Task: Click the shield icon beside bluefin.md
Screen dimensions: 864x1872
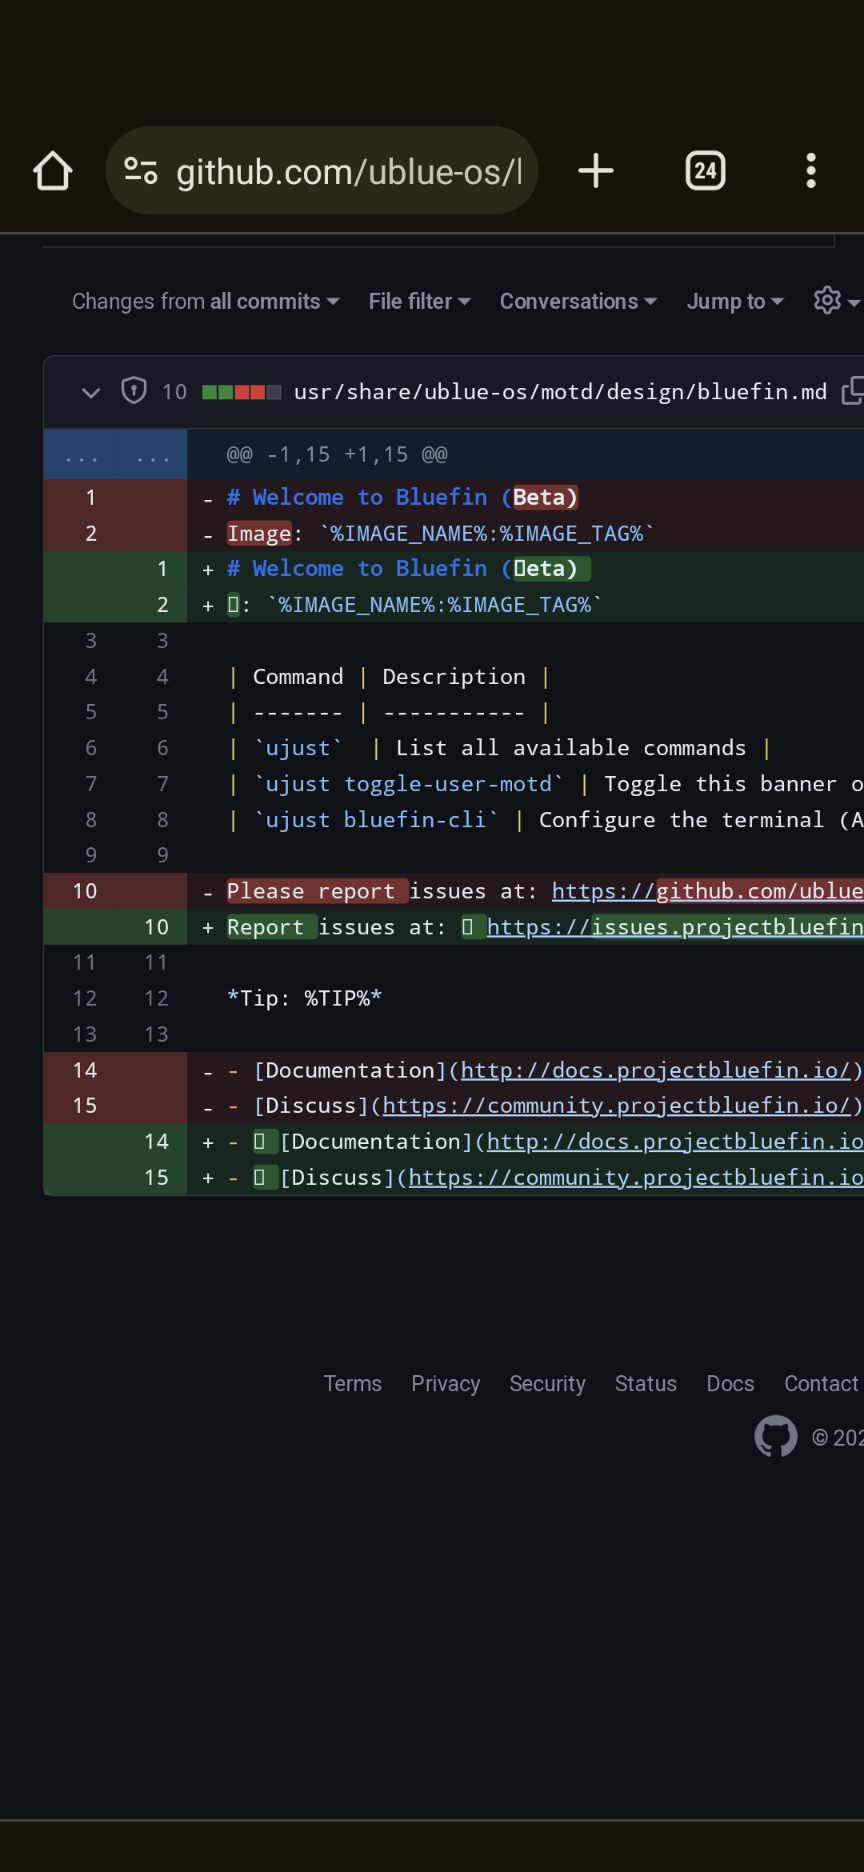Action: [x=134, y=391]
